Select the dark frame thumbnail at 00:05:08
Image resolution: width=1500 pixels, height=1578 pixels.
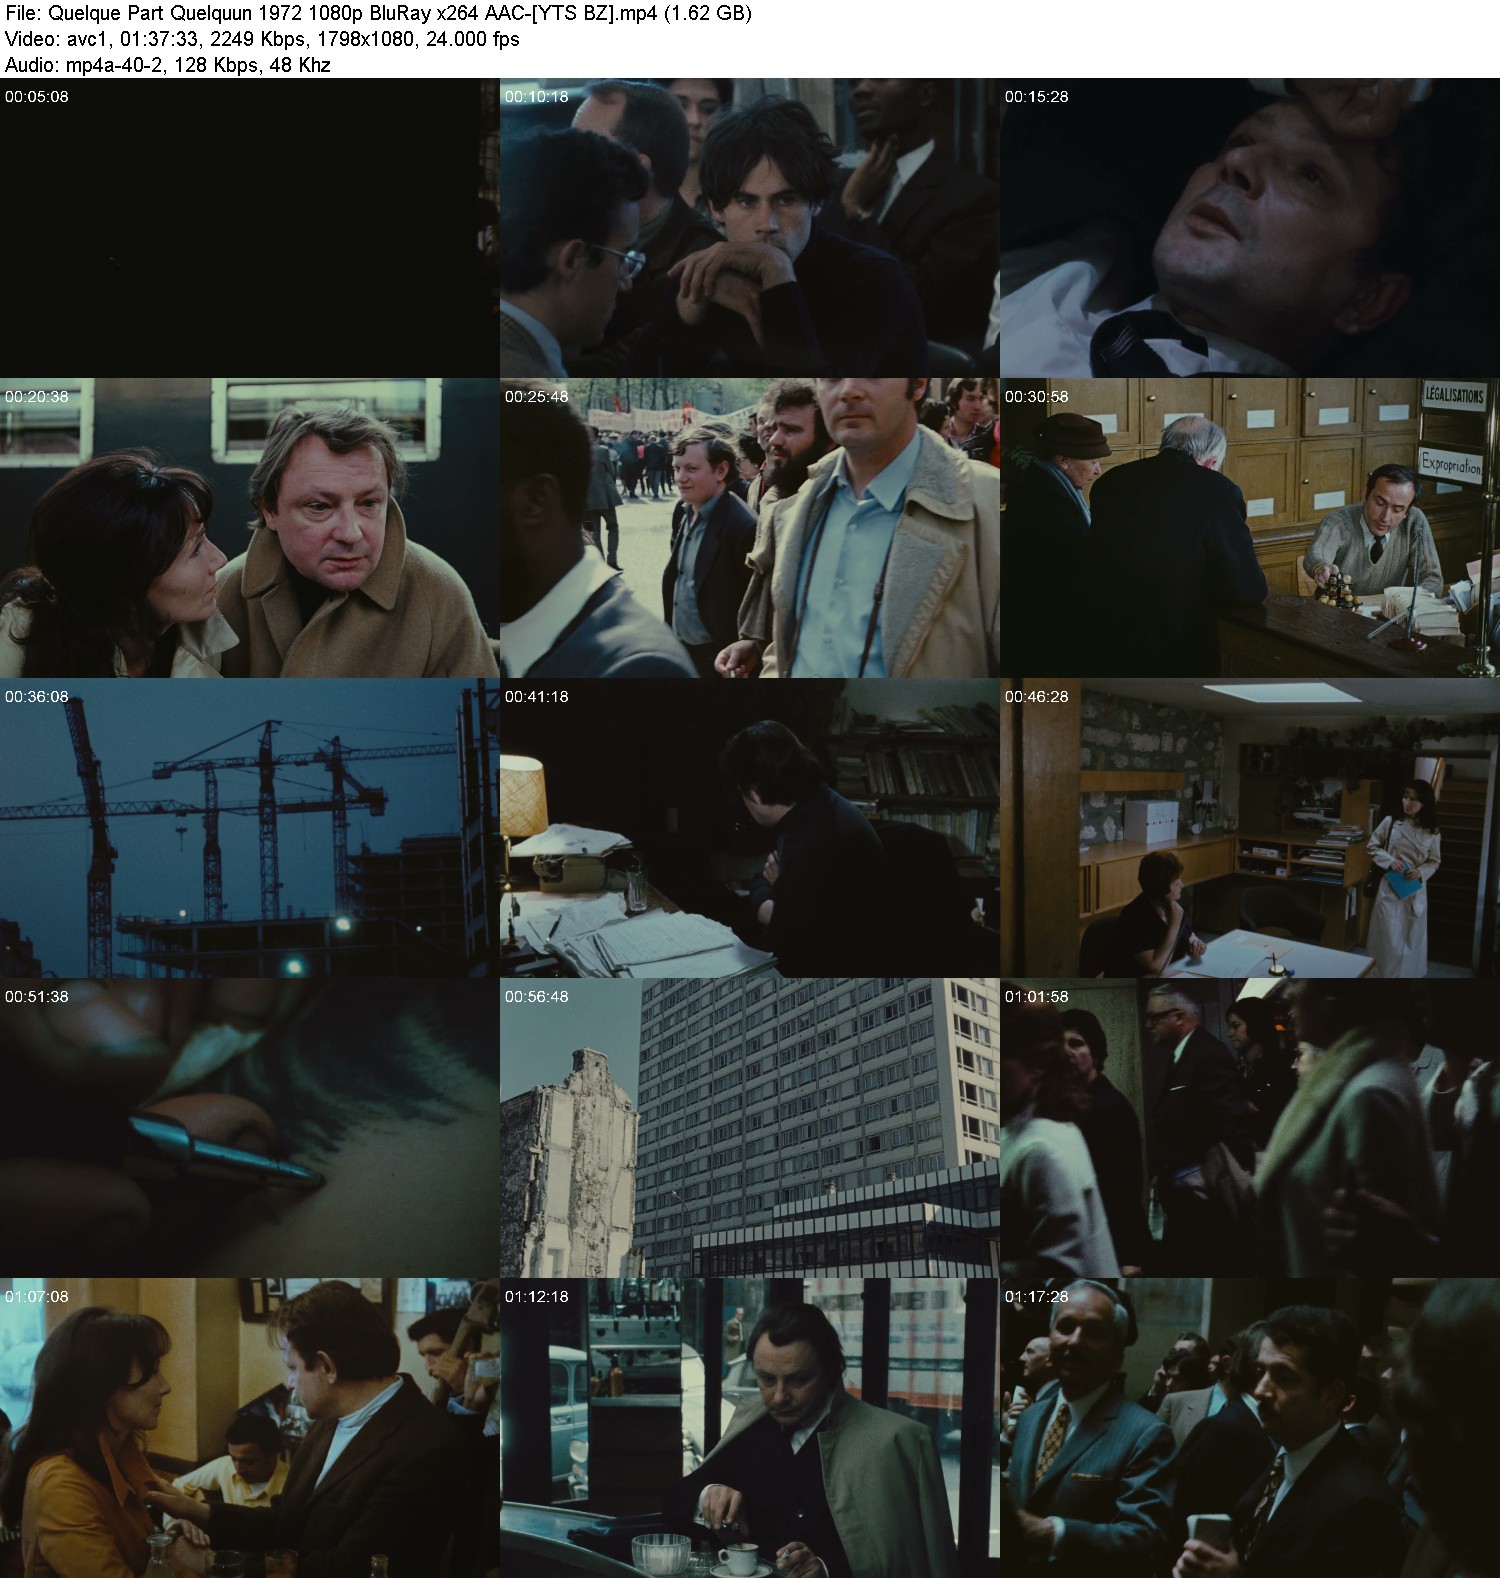[250, 228]
